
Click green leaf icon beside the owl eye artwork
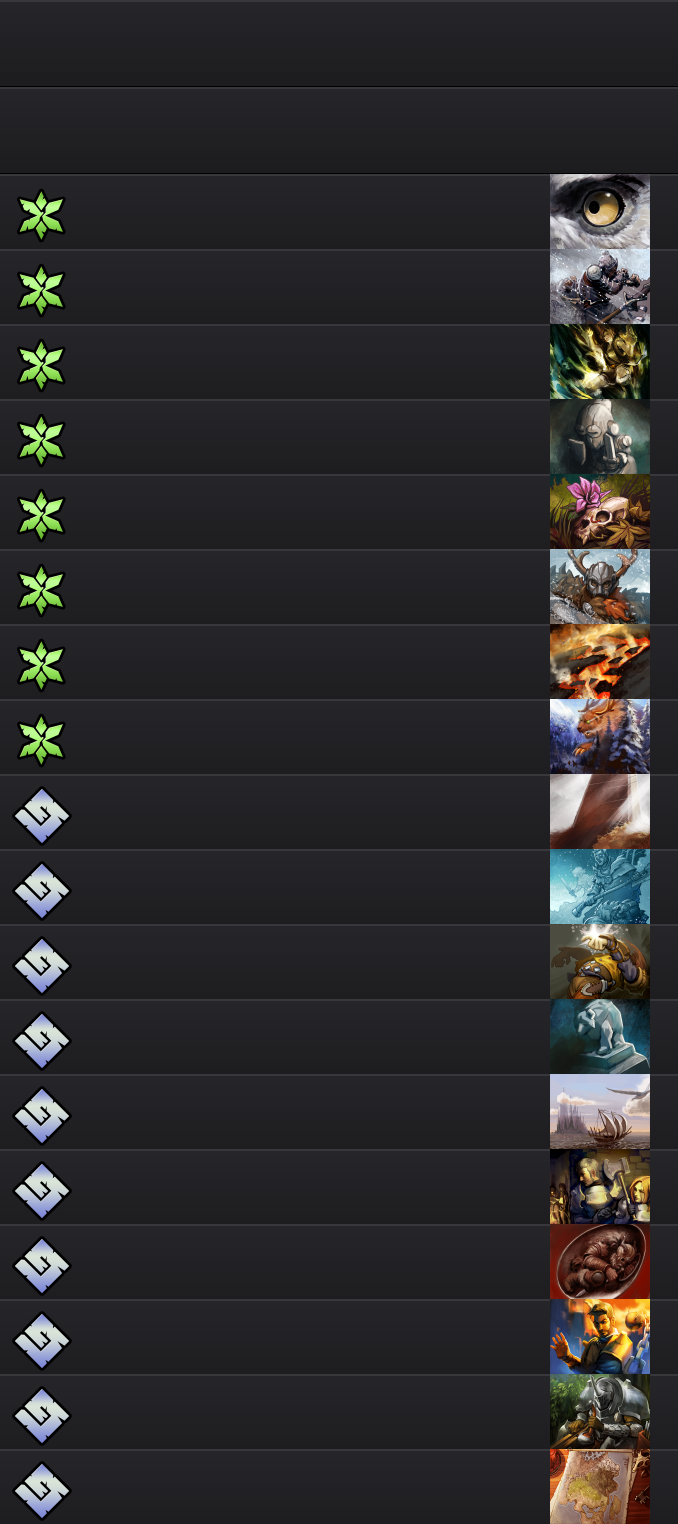[41, 215]
